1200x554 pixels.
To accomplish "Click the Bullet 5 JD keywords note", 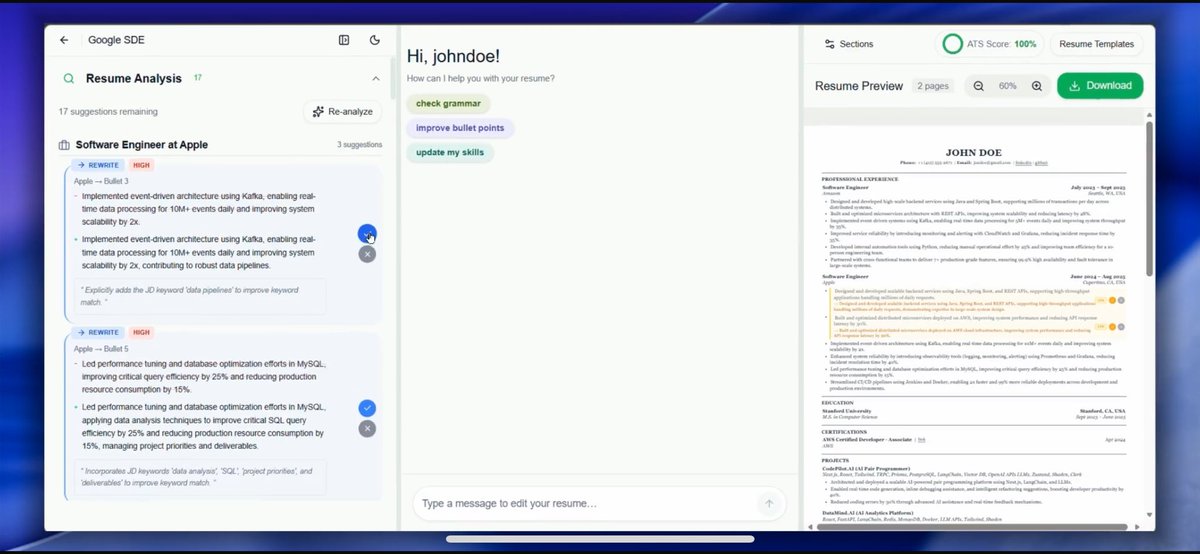I will point(200,476).
